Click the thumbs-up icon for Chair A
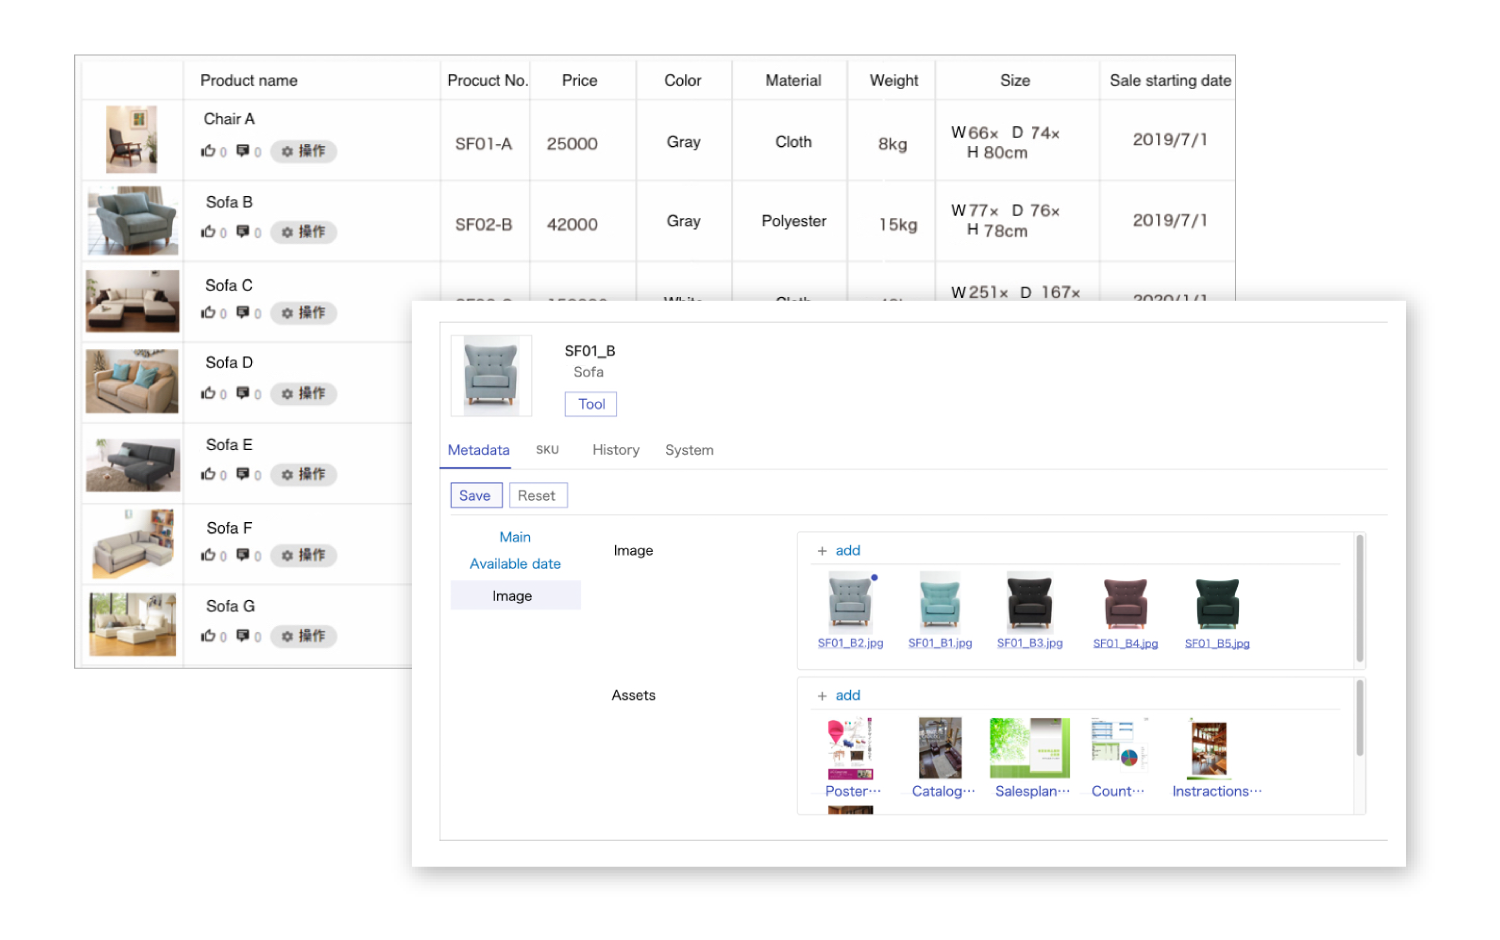 (208, 151)
